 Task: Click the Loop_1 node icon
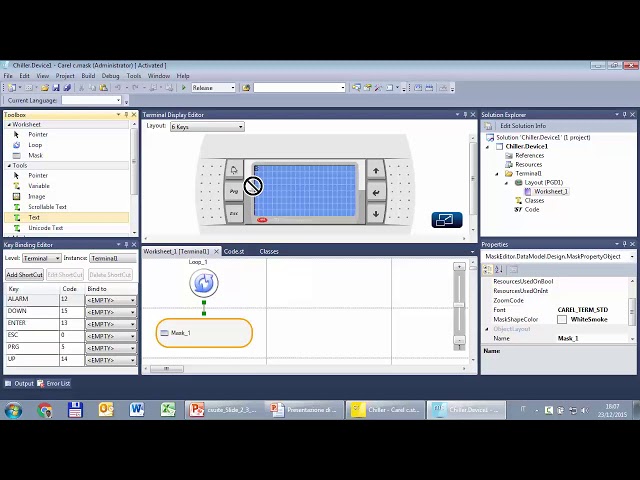point(204,283)
